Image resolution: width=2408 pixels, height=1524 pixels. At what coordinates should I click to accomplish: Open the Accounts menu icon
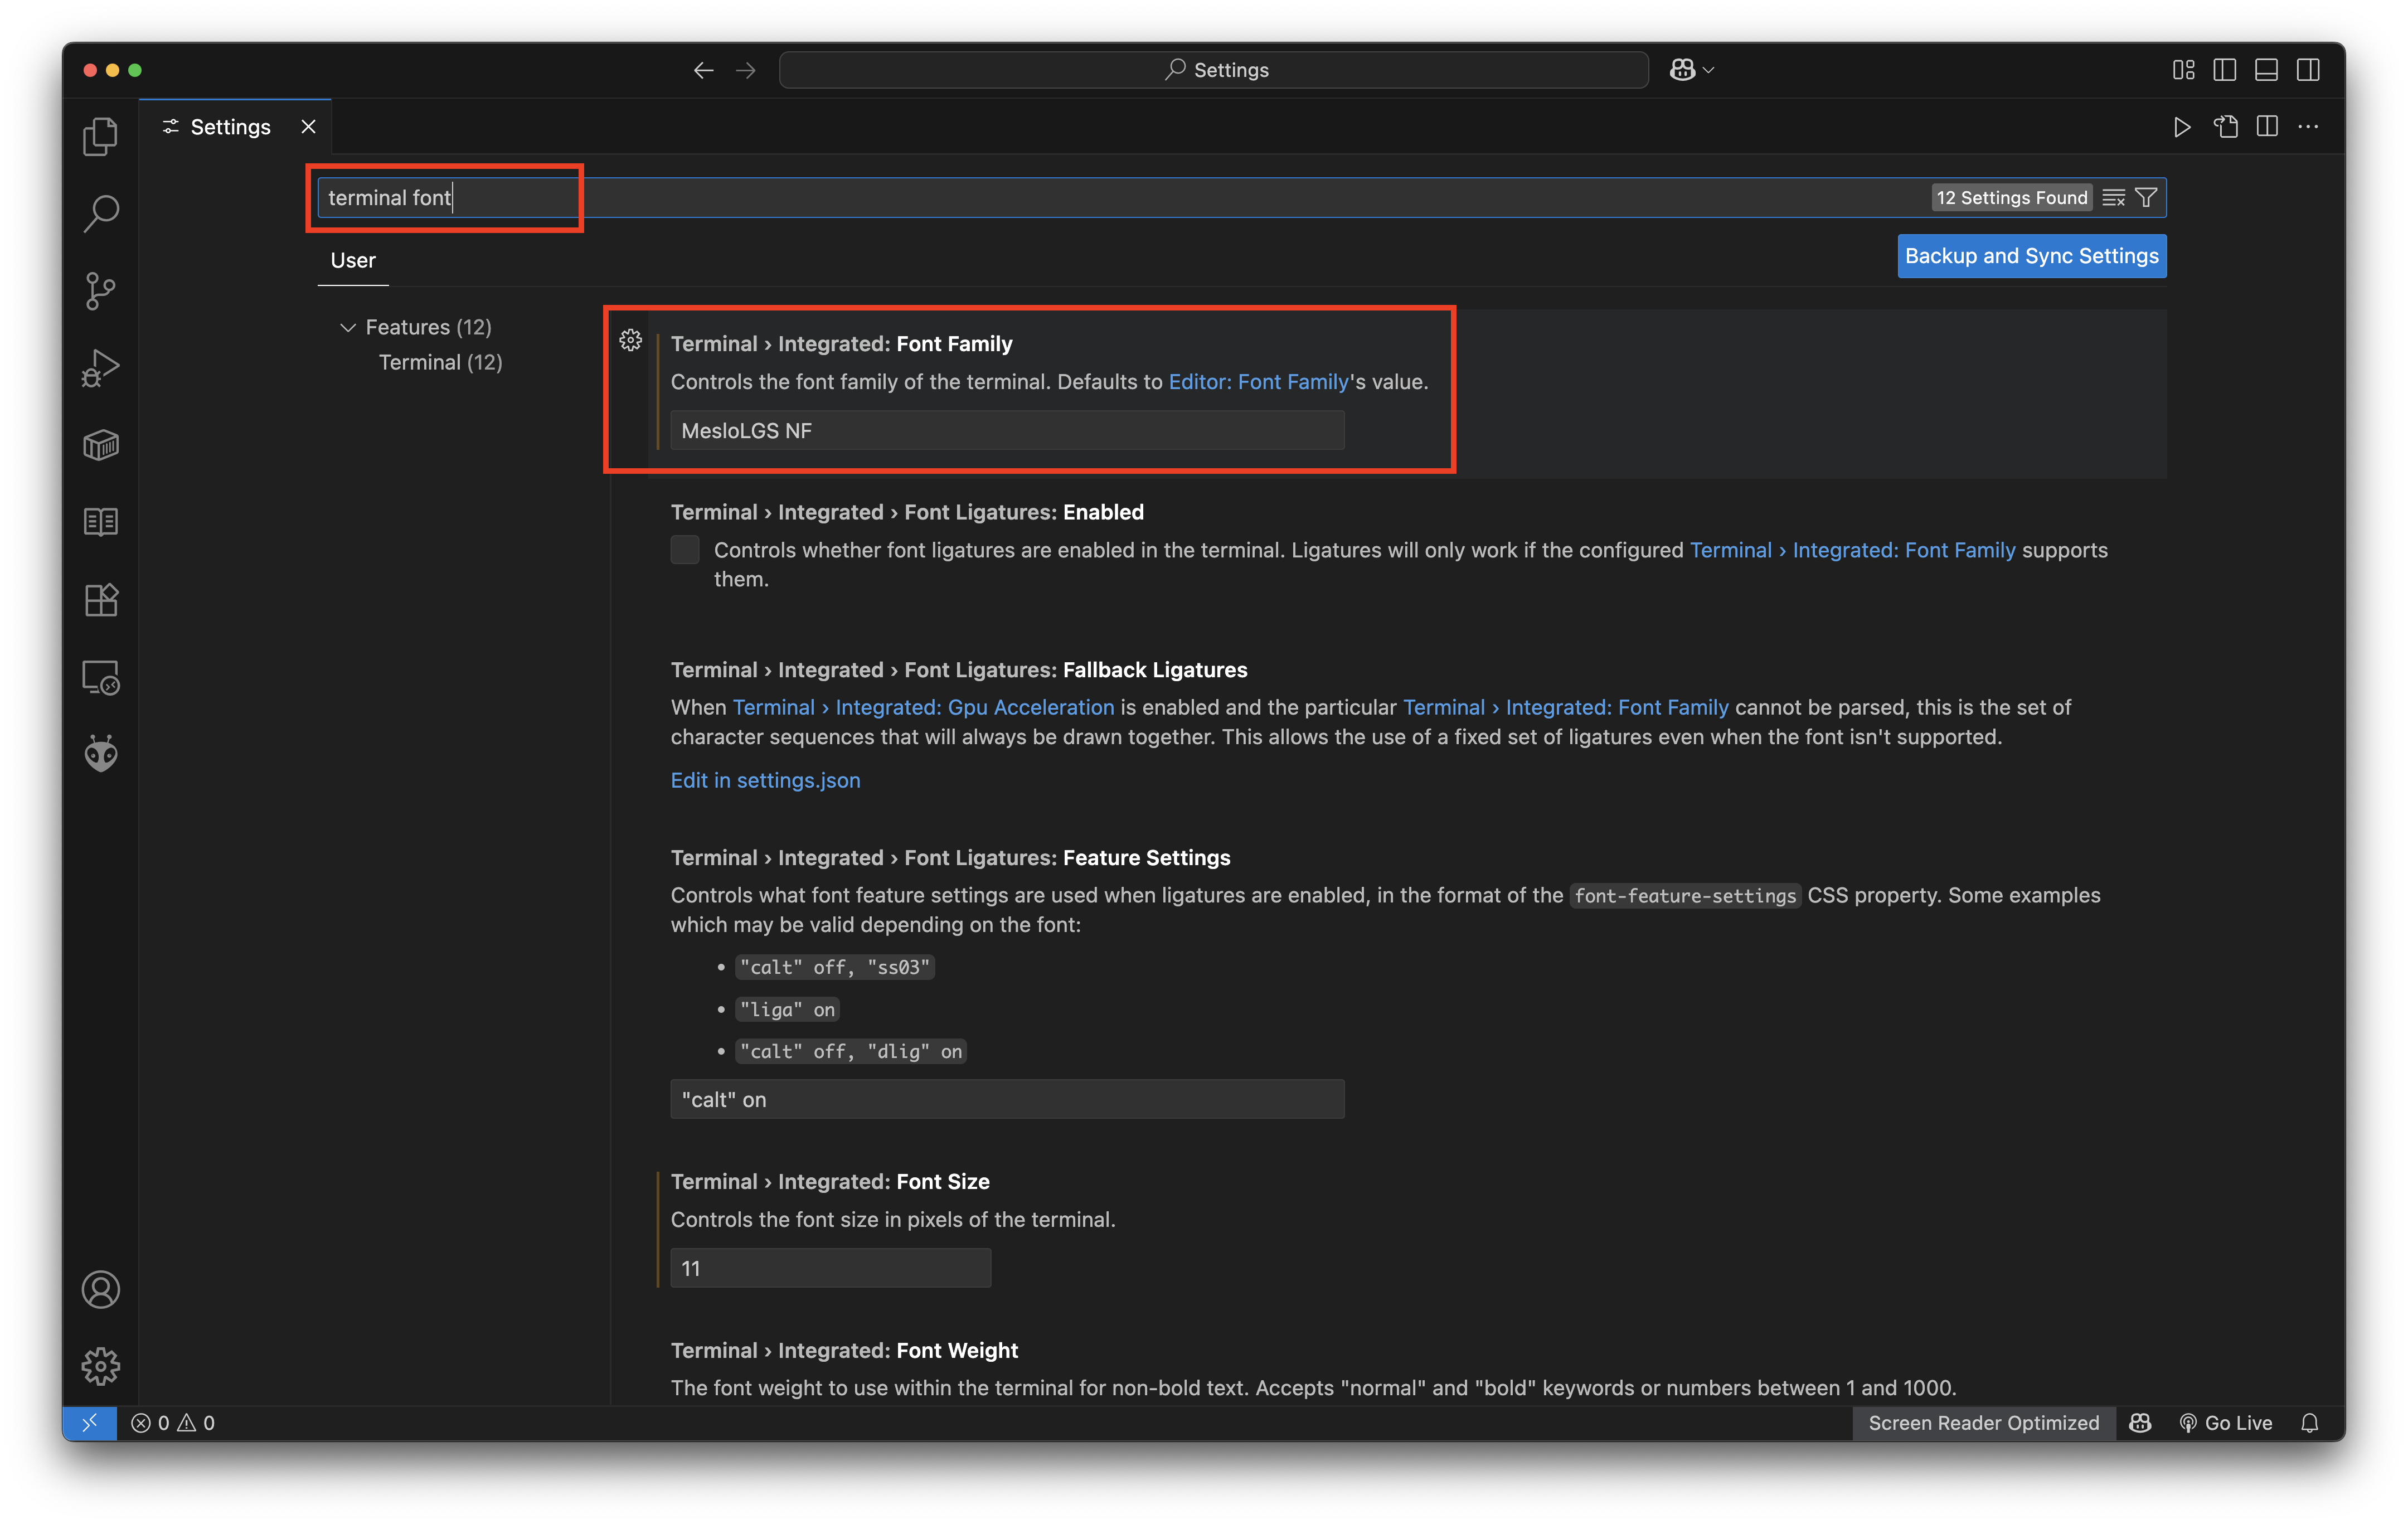point(100,1290)
